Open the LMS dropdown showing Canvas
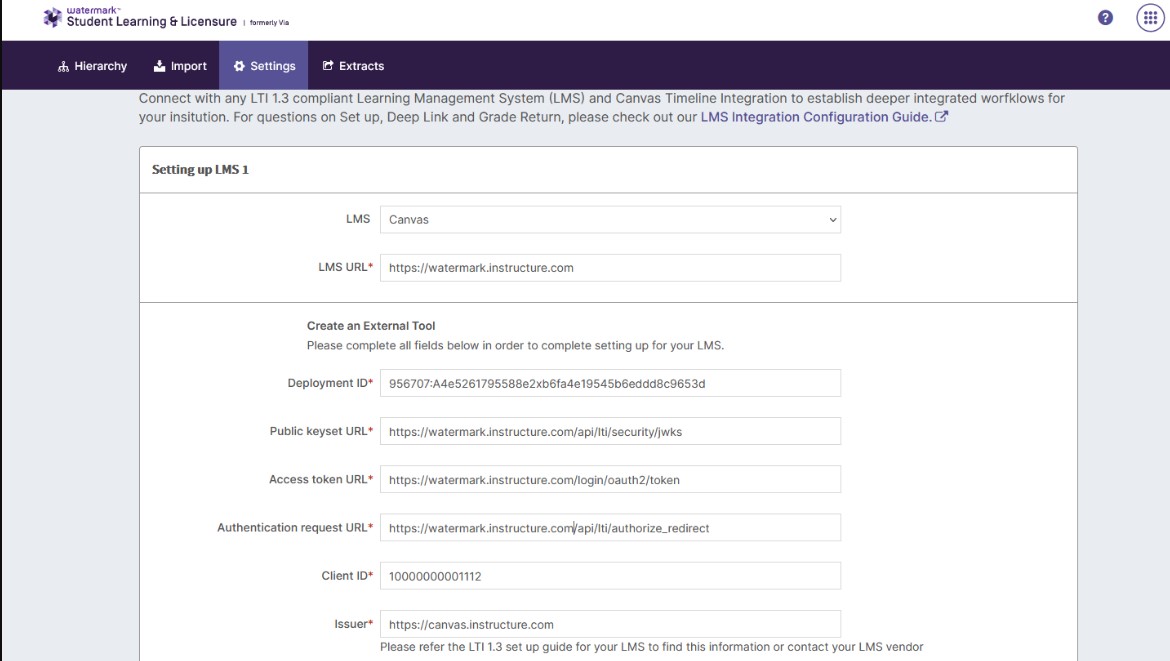Image resolution: width=1170 pixels, height=661 pixels. pyautogui.click(x=610, y=219)
